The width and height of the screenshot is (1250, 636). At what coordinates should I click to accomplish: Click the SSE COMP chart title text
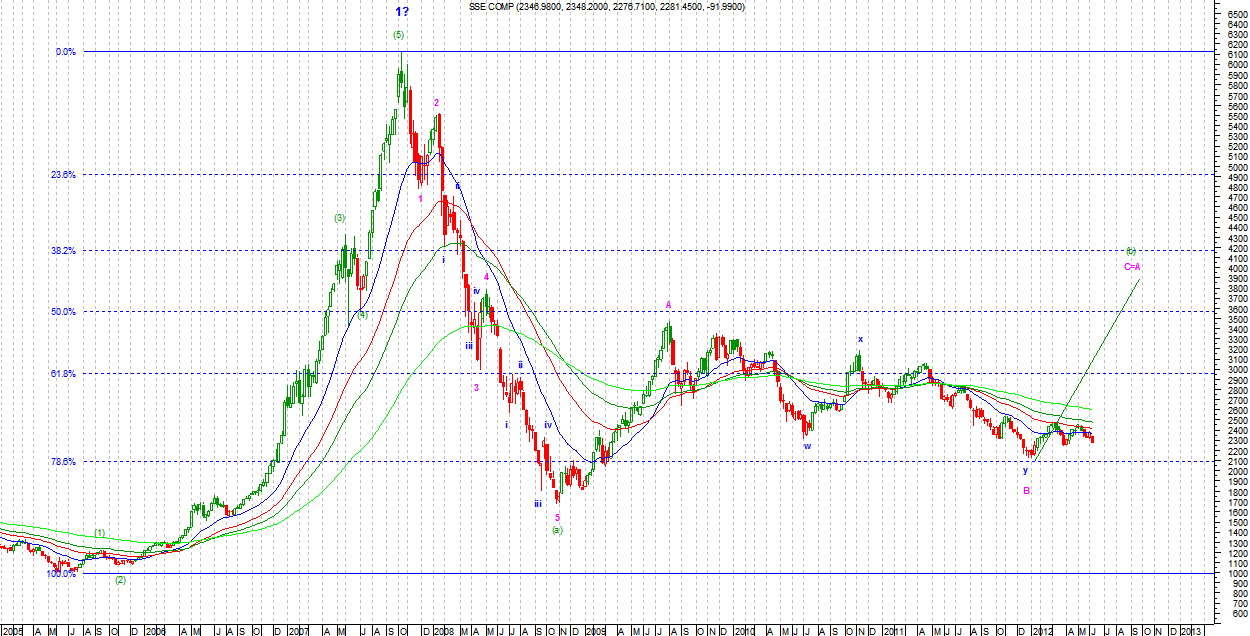(x=606, y=7)
